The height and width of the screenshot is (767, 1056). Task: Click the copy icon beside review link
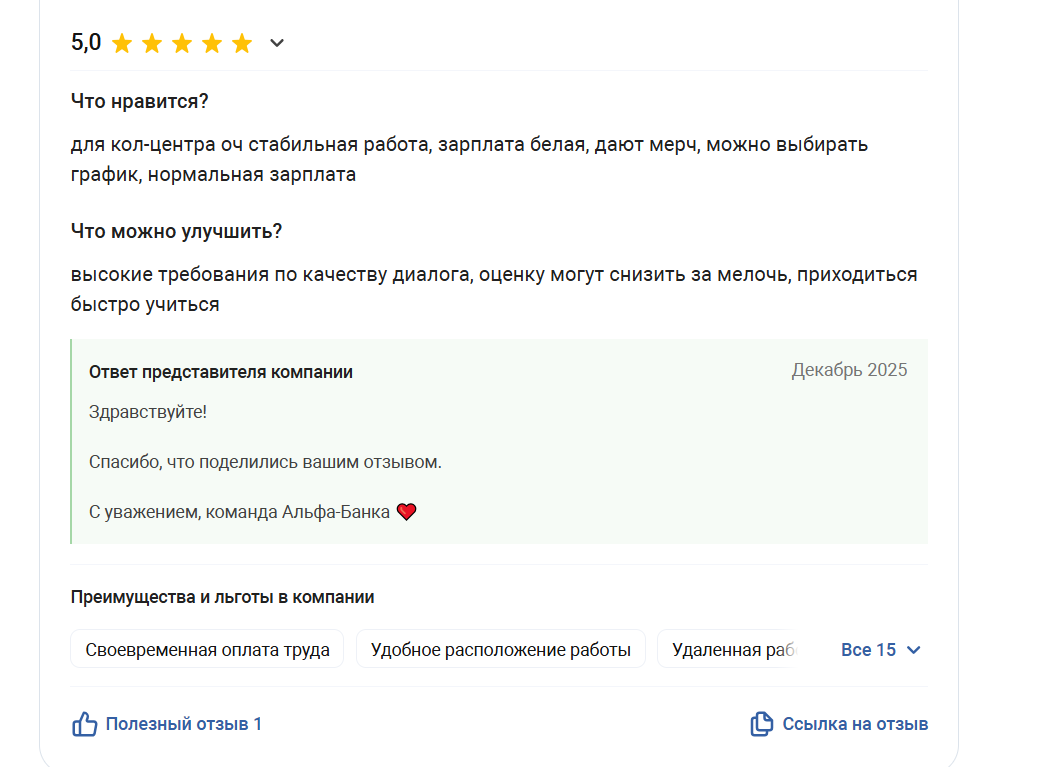click(761, 724)
